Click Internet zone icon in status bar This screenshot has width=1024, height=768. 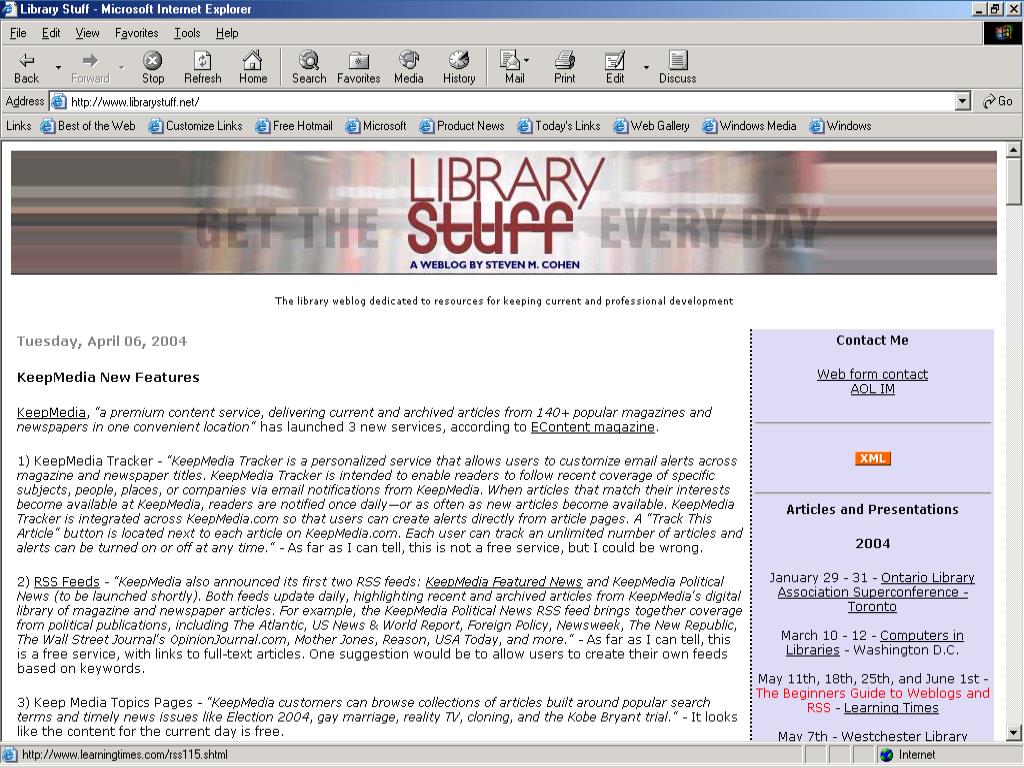click(886, 755)
